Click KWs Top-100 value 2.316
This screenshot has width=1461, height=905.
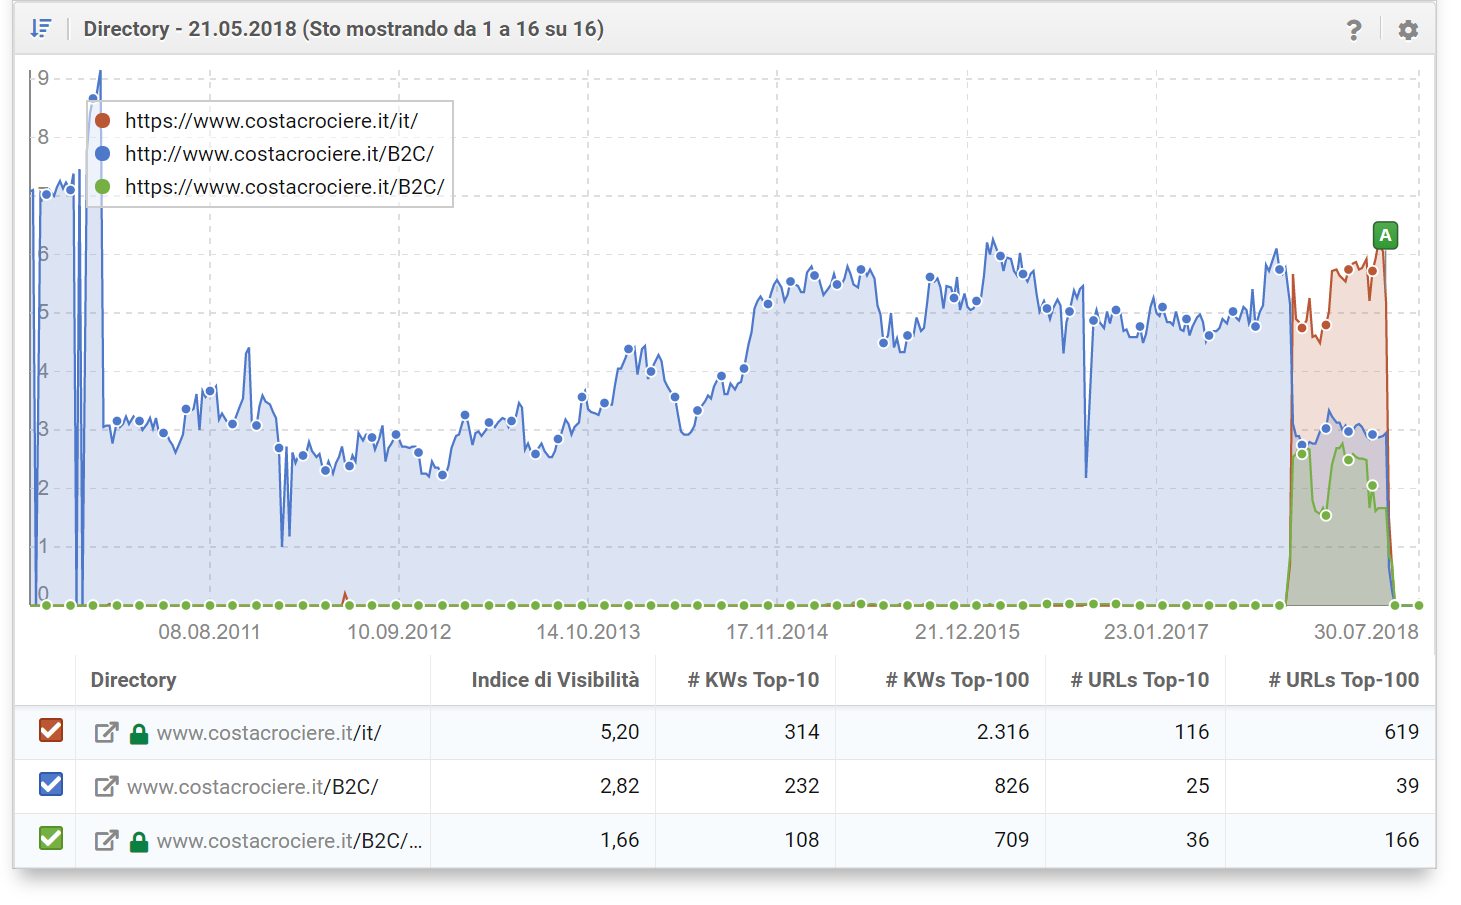pos(1003,732)
